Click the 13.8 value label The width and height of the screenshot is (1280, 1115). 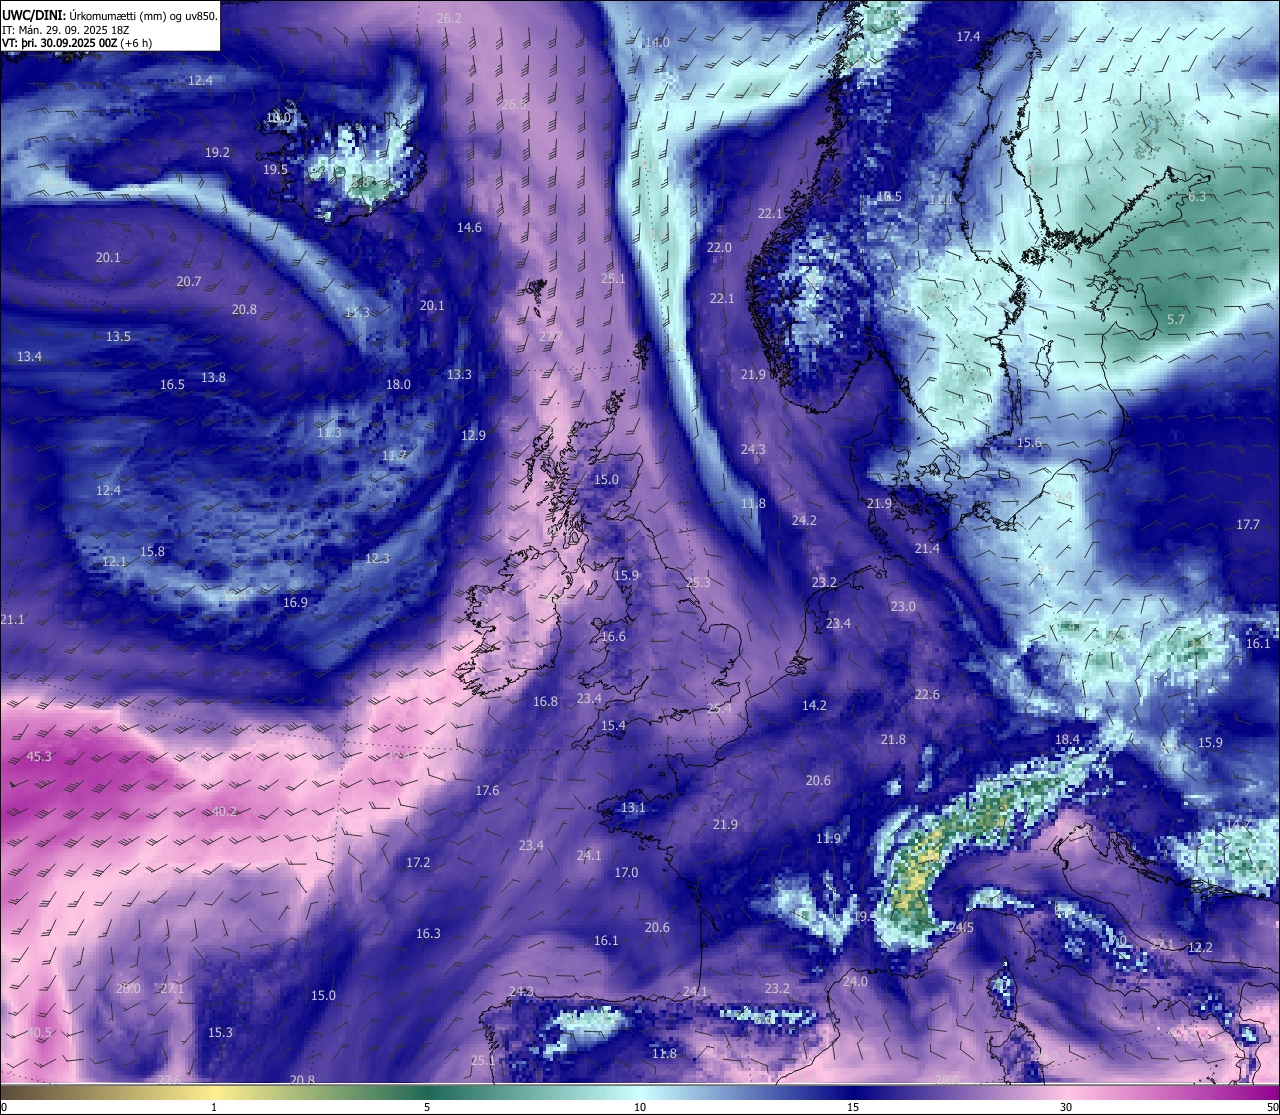213,378
